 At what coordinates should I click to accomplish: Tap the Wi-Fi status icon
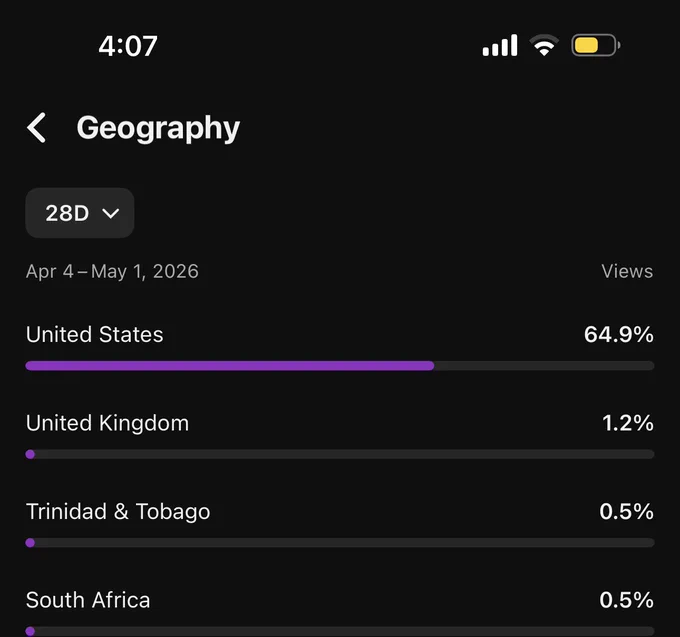click(x=544, y=45)
